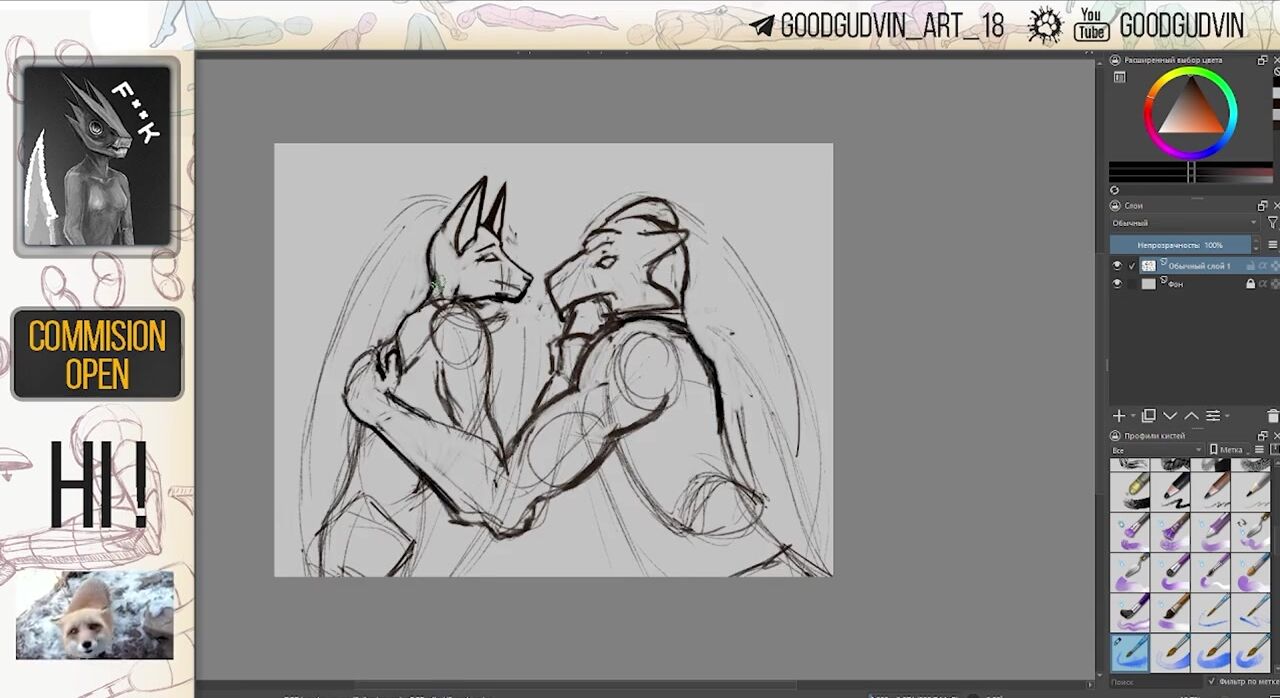The height and width of the screenshot is (698, 1280).
Task: Adjust the 'Непрозрачность' opacity slider
Action: [x=1180, y=245]
